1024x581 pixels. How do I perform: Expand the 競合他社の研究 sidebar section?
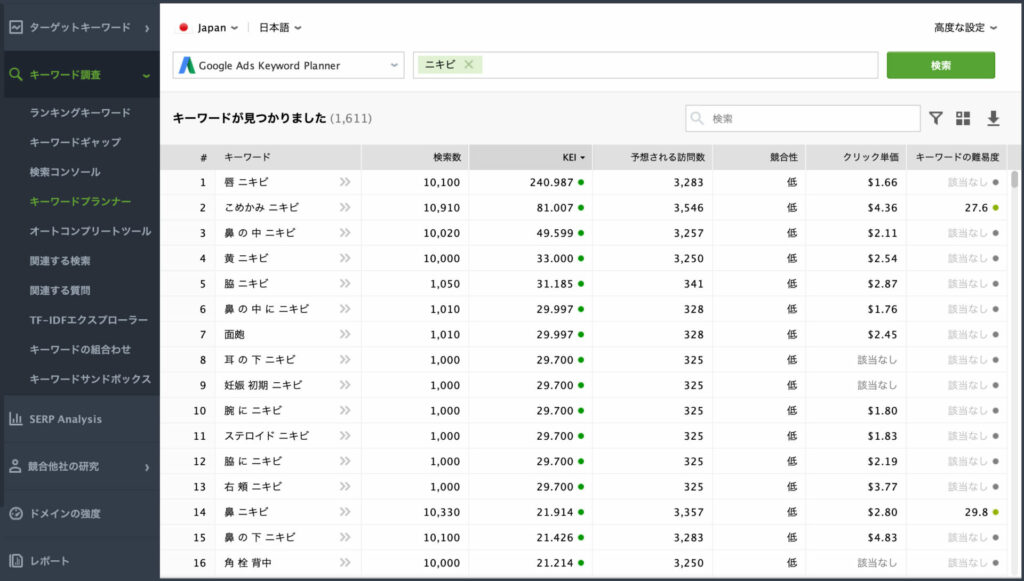147,467
